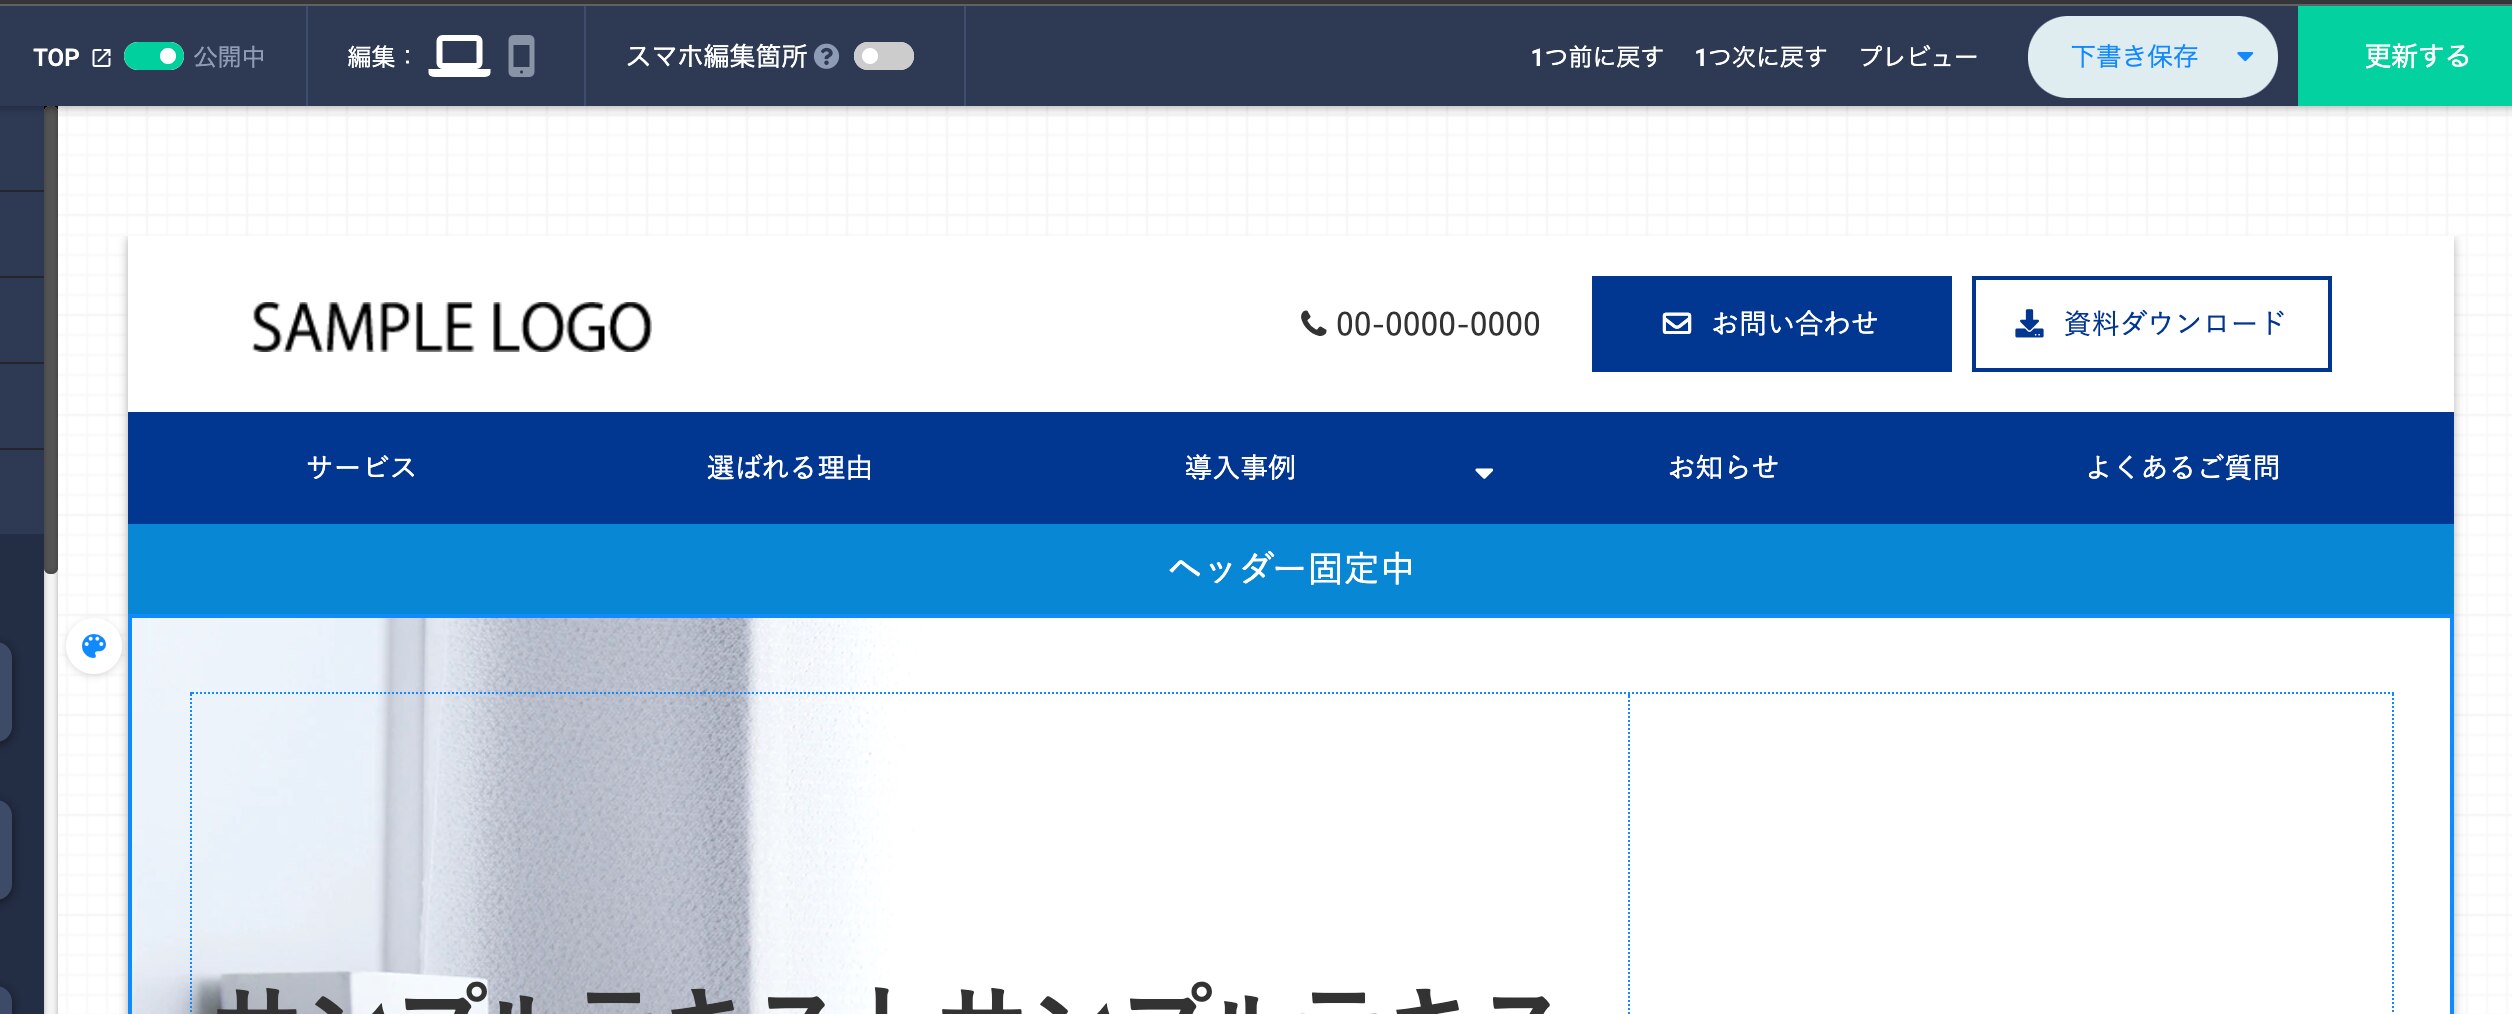
Task: Click the 資料ダウンロード button
Action: (x=2151, y=324)
